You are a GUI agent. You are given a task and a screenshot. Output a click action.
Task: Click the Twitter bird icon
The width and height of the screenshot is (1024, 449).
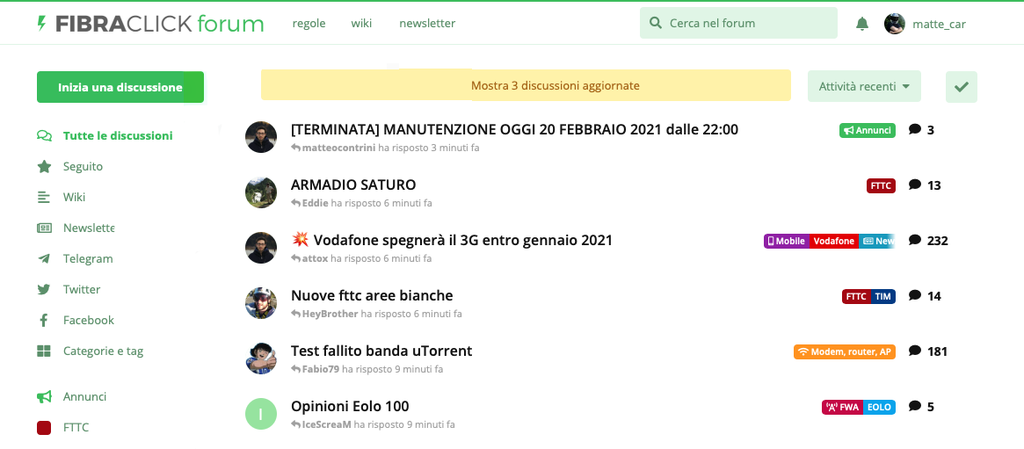pos(44,289)
